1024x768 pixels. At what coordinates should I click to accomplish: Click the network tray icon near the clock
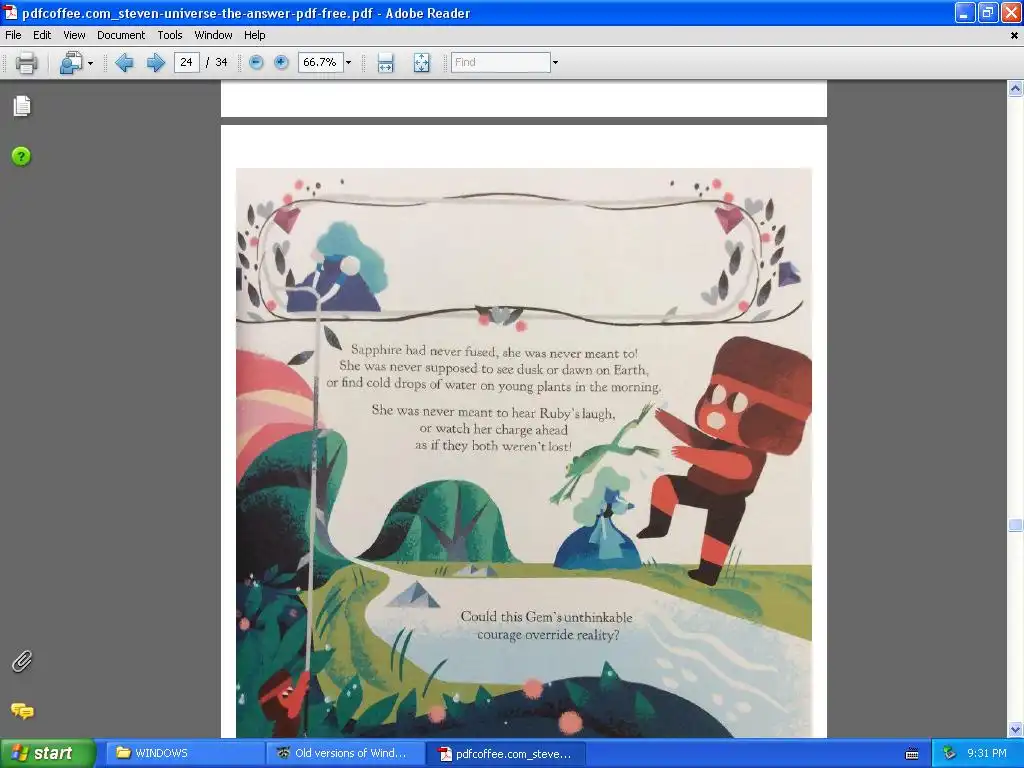click(x=949, y=753)
